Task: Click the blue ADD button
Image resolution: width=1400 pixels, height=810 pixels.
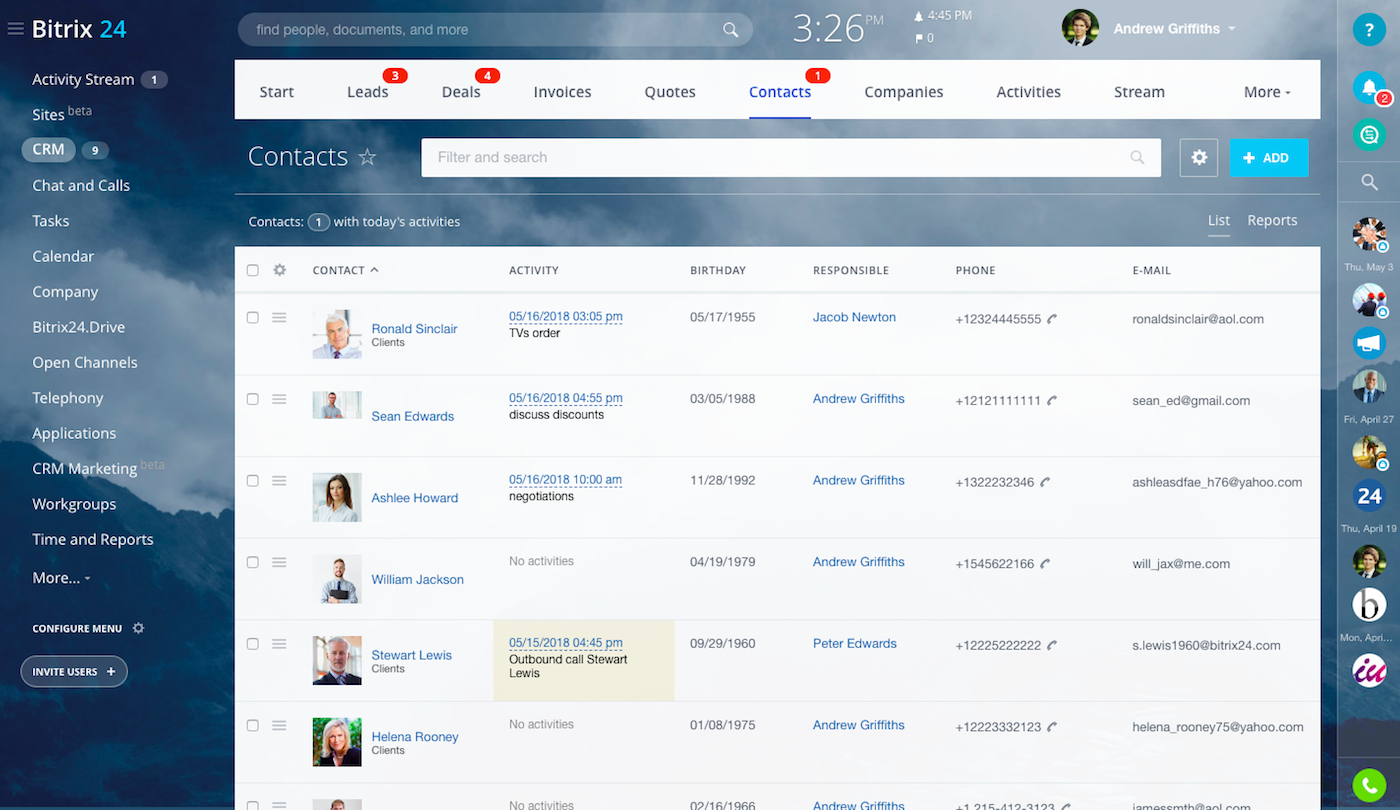Action: point(1267,158)
